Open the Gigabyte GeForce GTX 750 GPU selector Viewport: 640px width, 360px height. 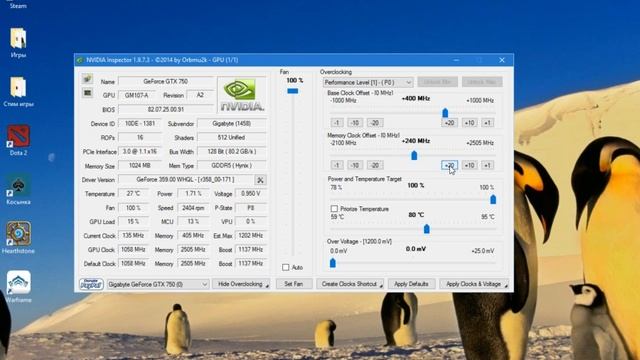tap(158, 284)
